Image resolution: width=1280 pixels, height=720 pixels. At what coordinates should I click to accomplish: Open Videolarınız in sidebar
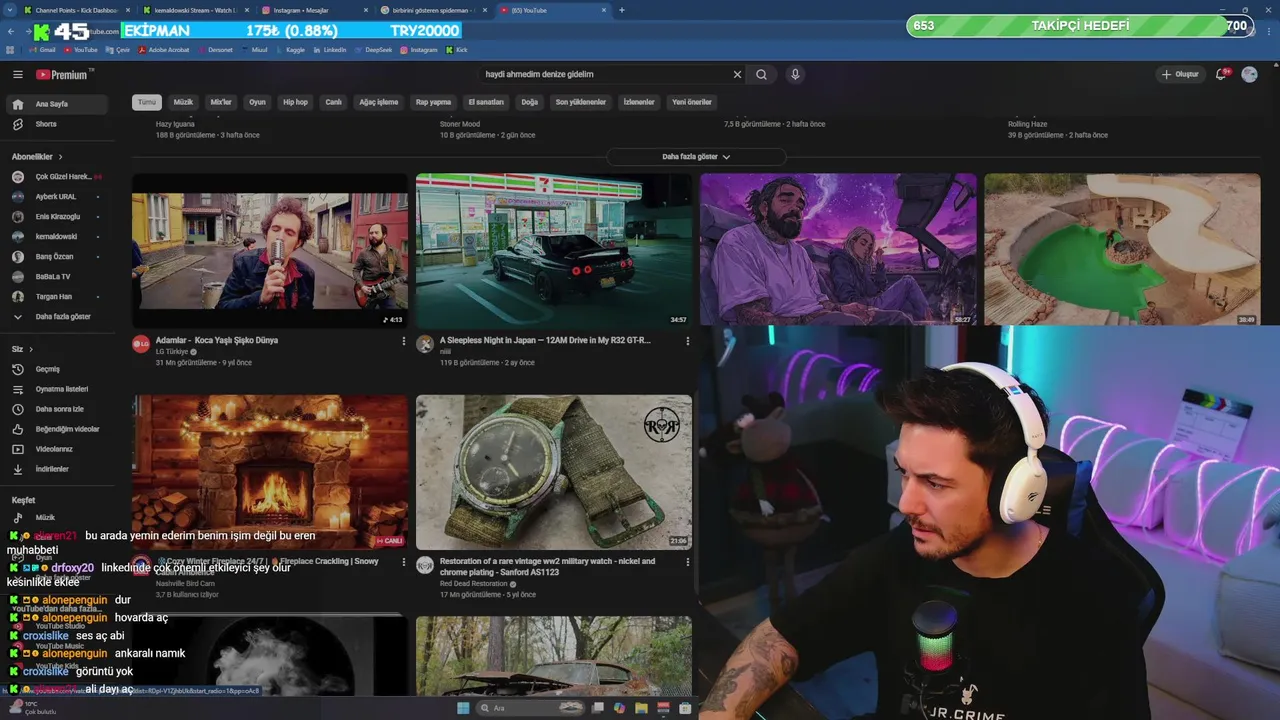[x=60, y=449]
